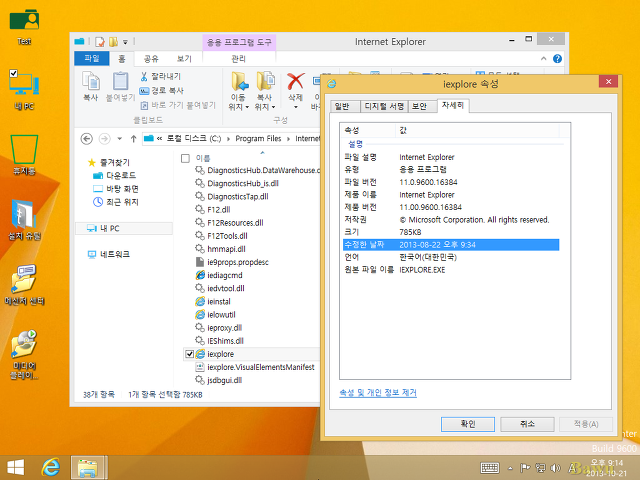The width and height of the screenshot is (640, 480).
Task: Switch to the Home (홈) ribbon tab
Action: point(122,59)
